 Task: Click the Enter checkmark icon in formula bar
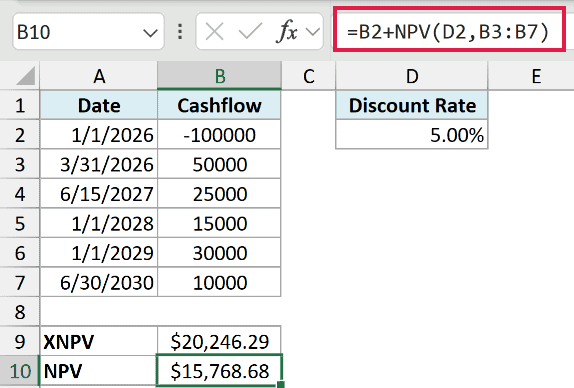[x=250, y=32]
